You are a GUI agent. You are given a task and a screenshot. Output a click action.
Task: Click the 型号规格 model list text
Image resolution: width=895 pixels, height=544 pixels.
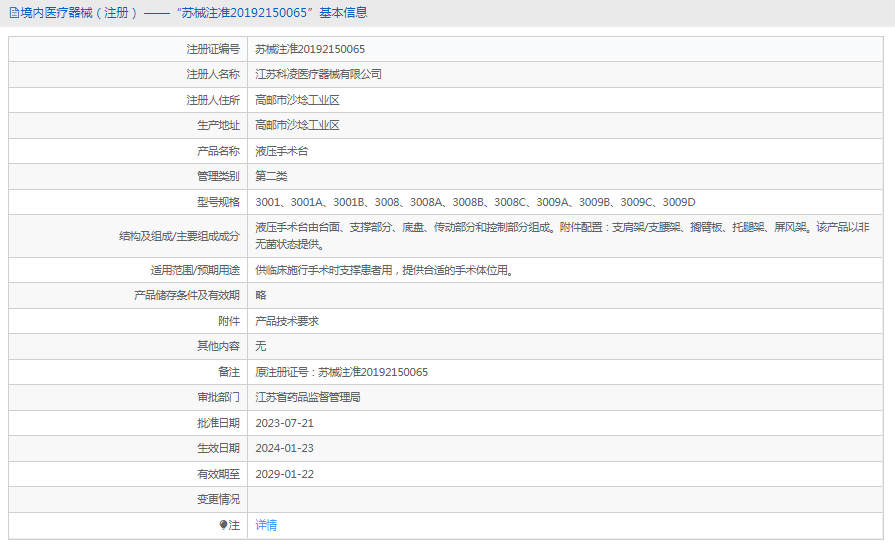coord(475,202)
